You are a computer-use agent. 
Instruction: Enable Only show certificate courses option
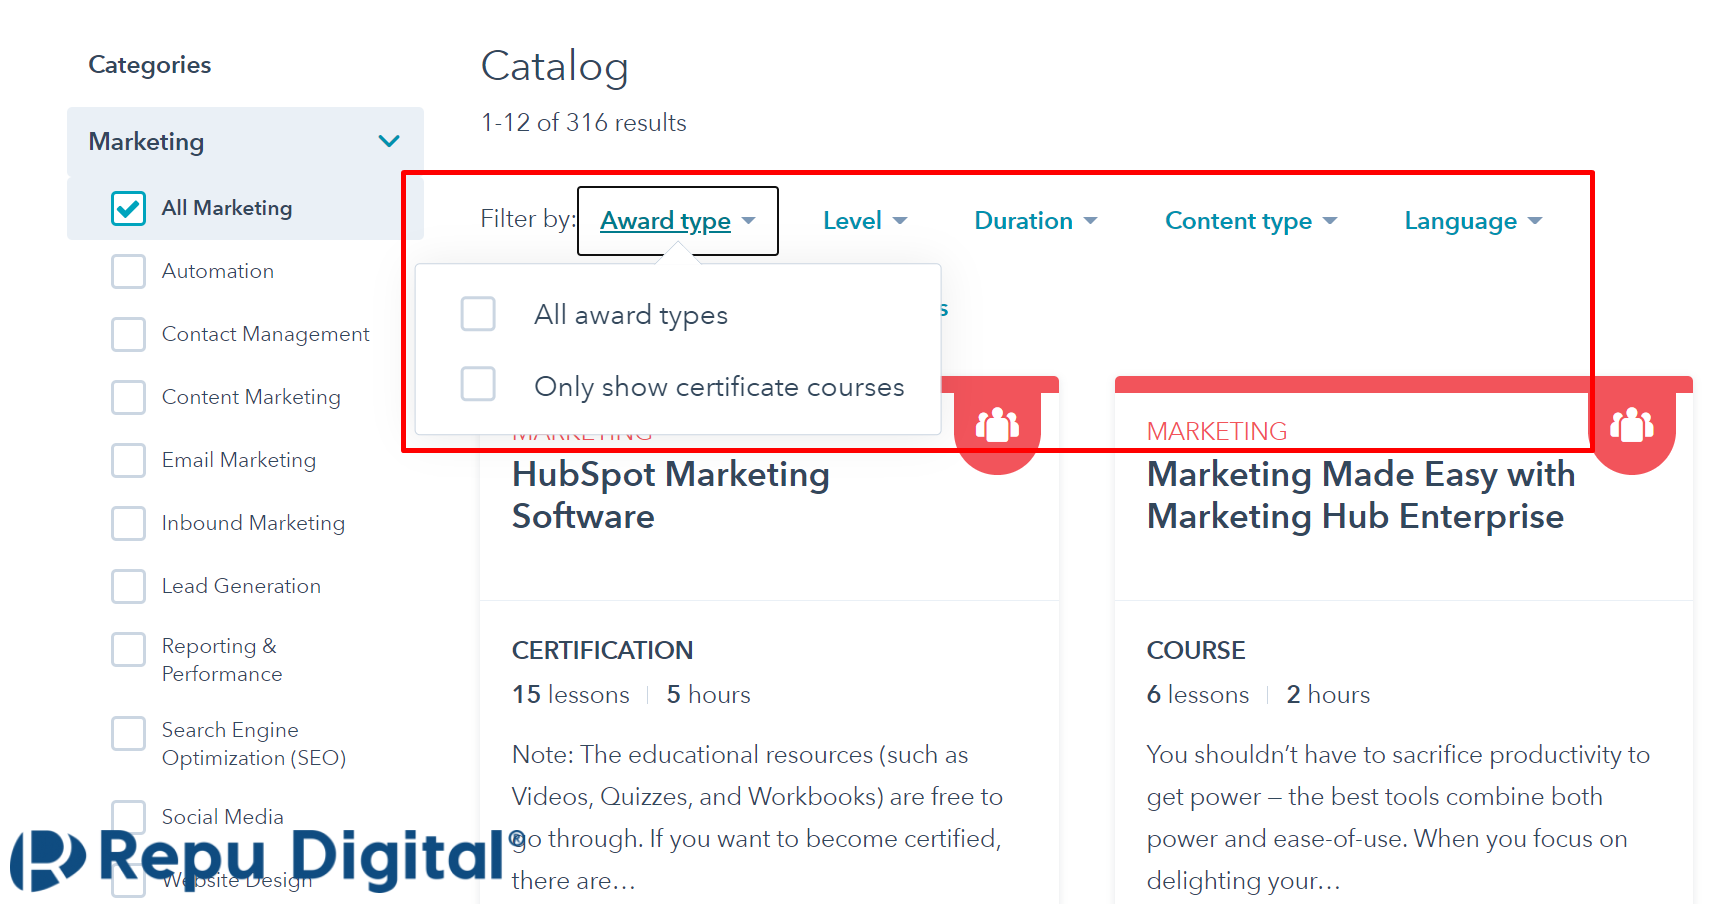point(478,383)
